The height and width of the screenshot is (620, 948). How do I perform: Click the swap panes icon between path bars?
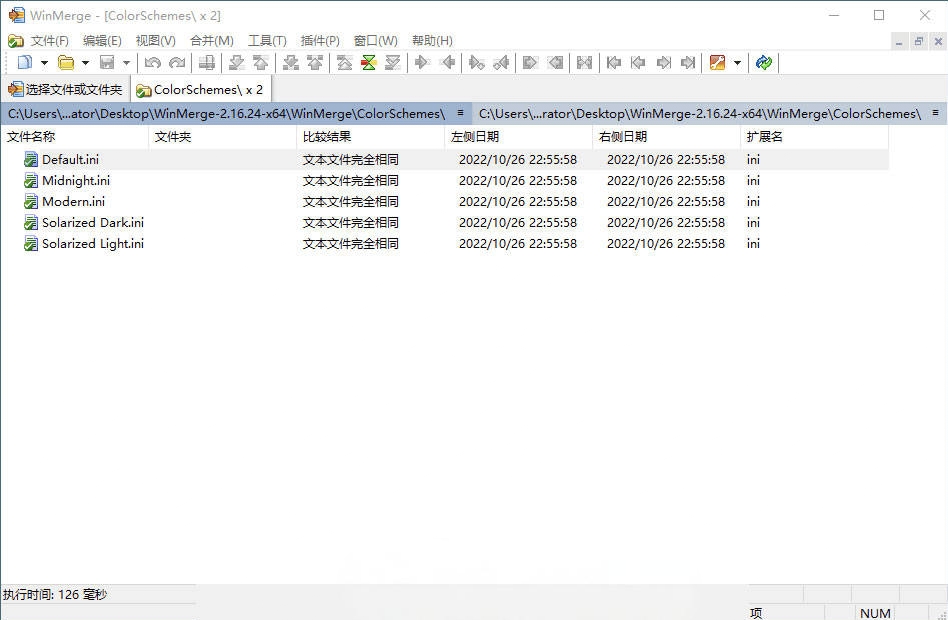(x=460, y=113)
